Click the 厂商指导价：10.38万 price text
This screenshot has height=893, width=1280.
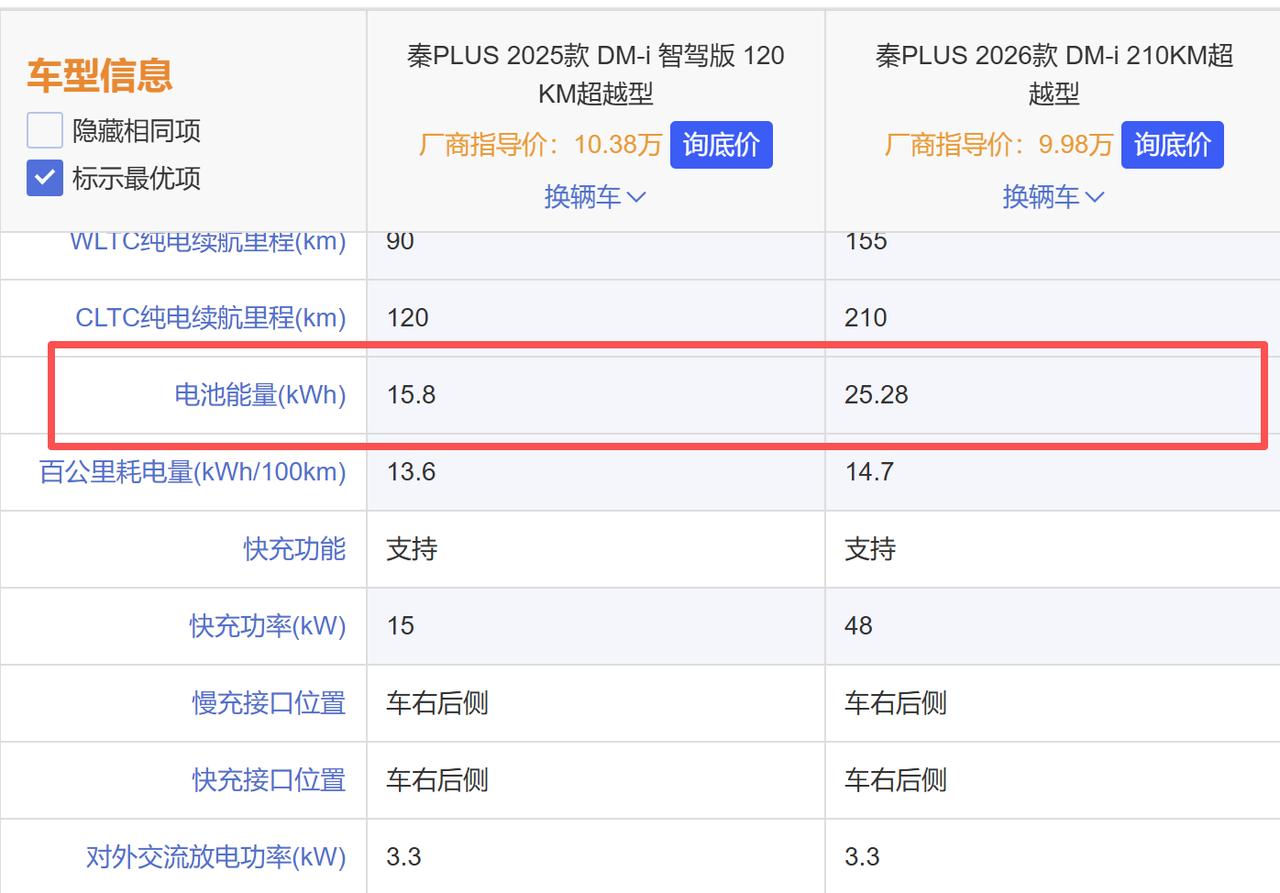pyautogui.click(x=540, y=145)
